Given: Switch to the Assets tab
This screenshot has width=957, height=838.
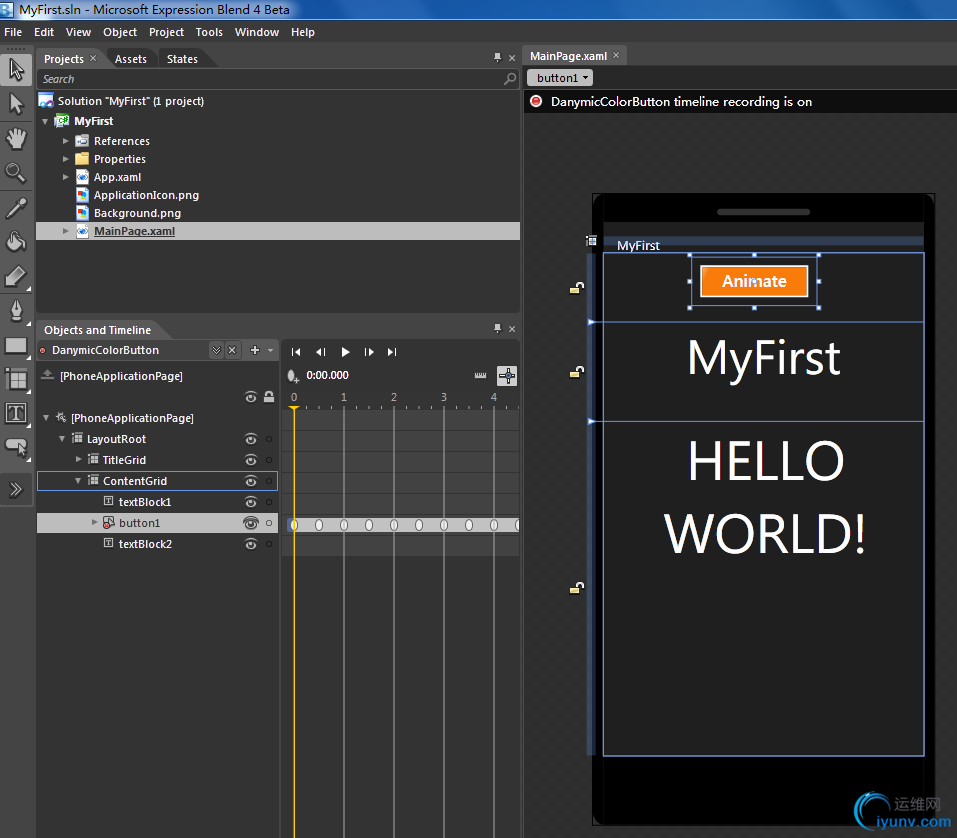Looking at the screenshot, I should (x=131, y=59).
